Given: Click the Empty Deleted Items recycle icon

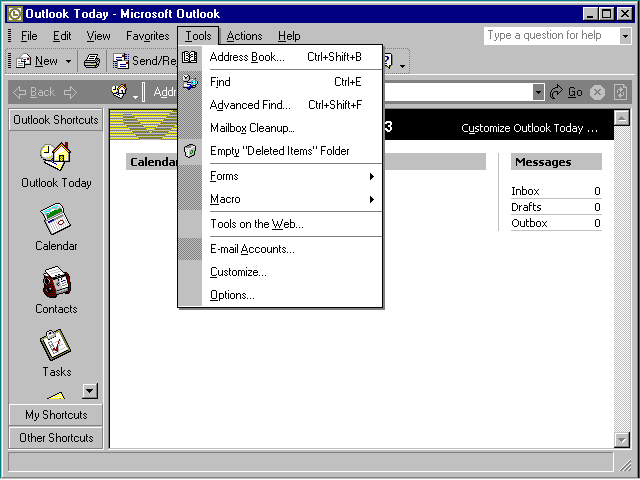Looking at the screenshot, I should (190, 151).
